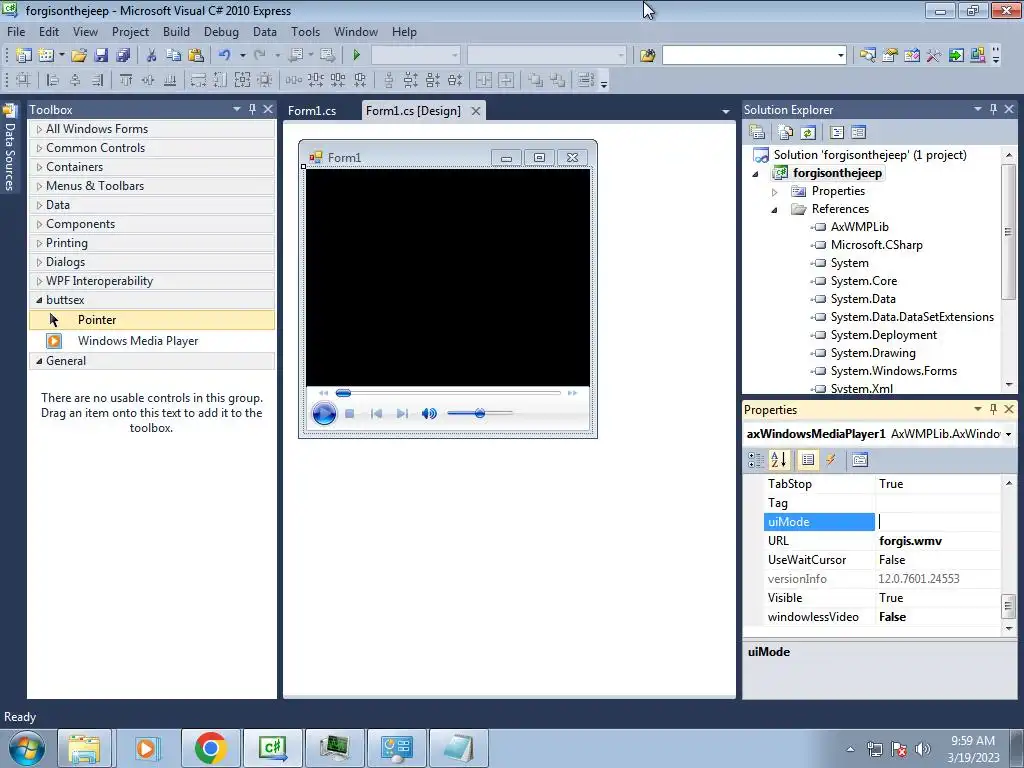Select the AxWMPLib reference

pos(859,227)
